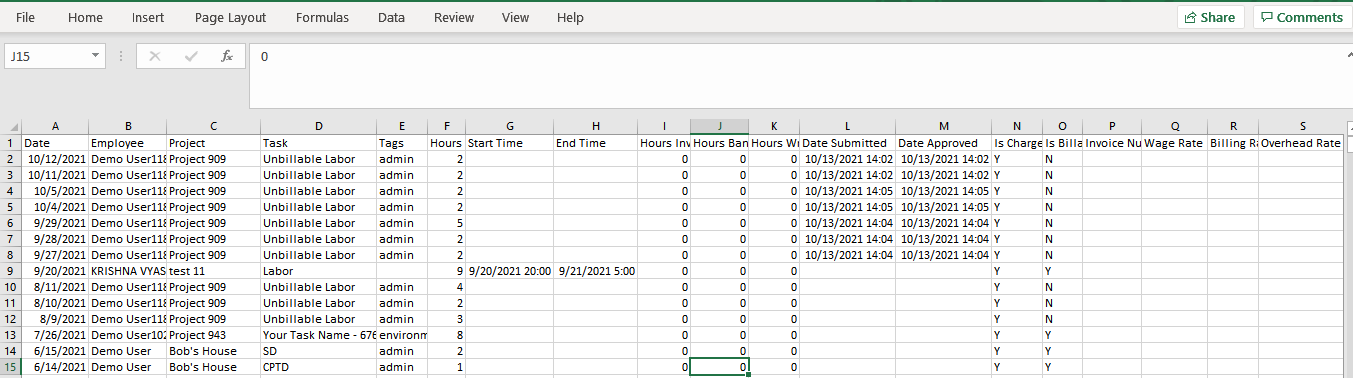1353x378 pixels.
Task: Select the date cell '7/26/2021'
Action: click(x=55, y=335)
